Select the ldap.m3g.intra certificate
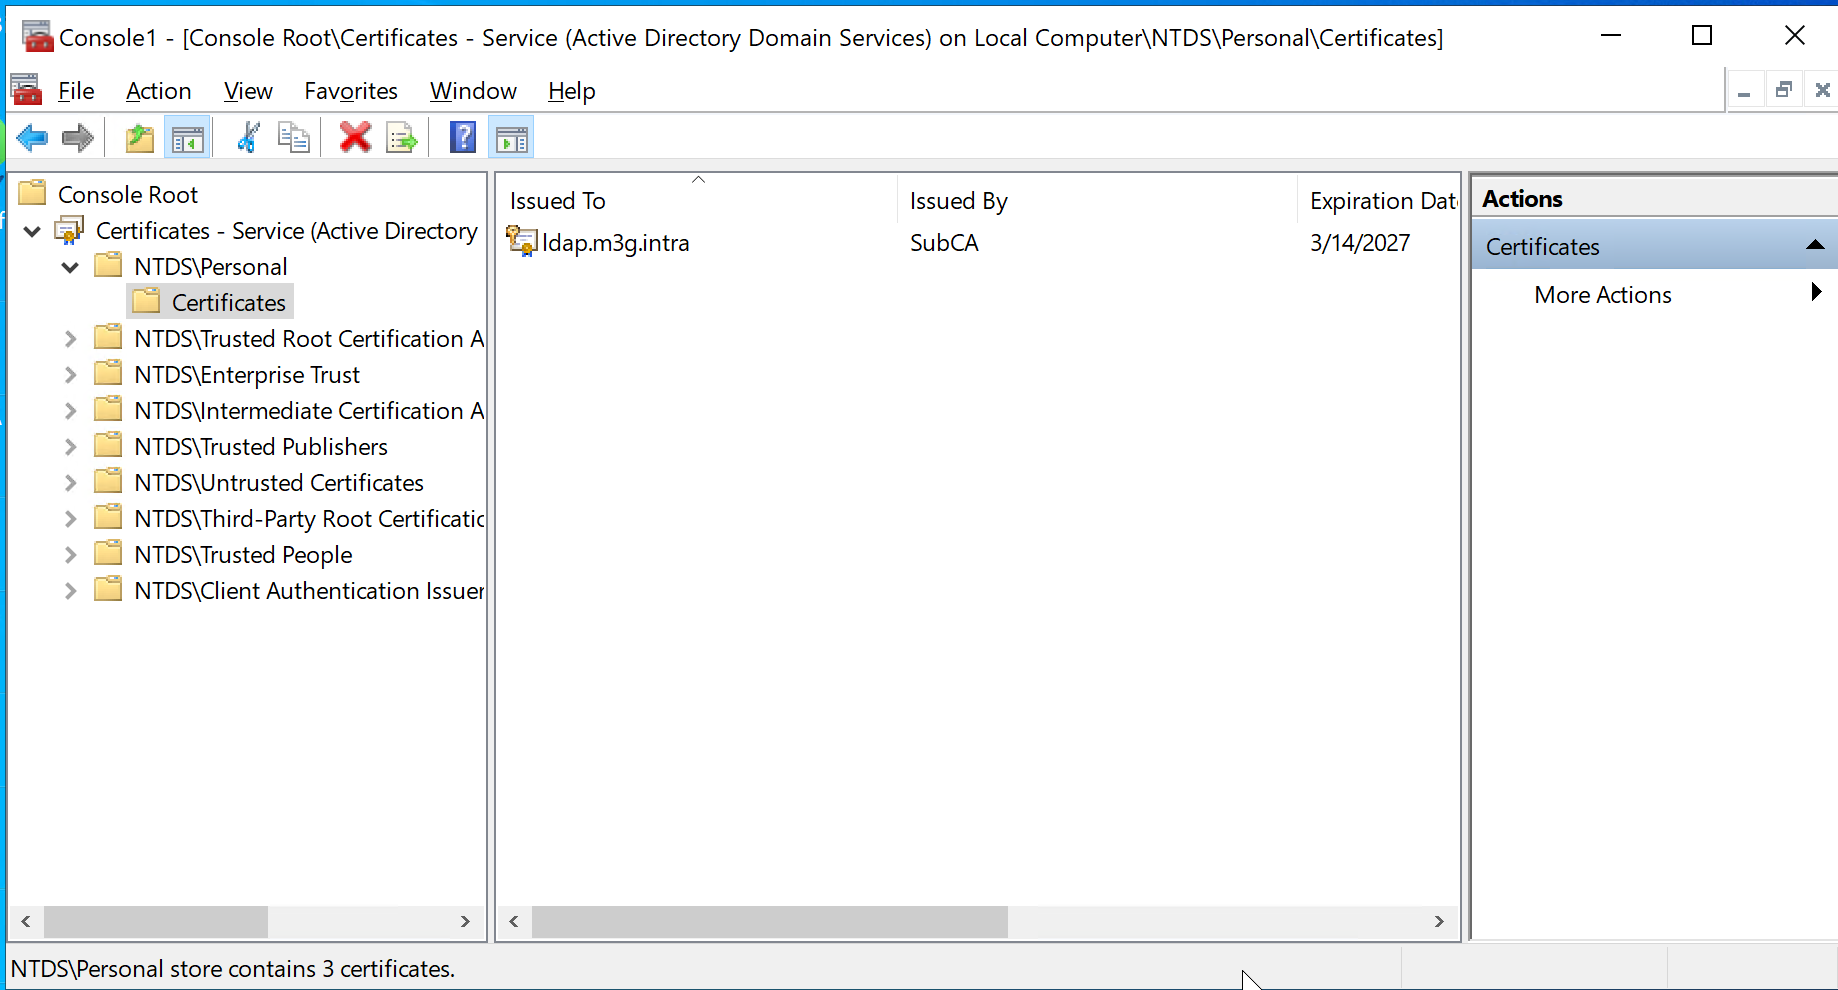 (614, 243)
